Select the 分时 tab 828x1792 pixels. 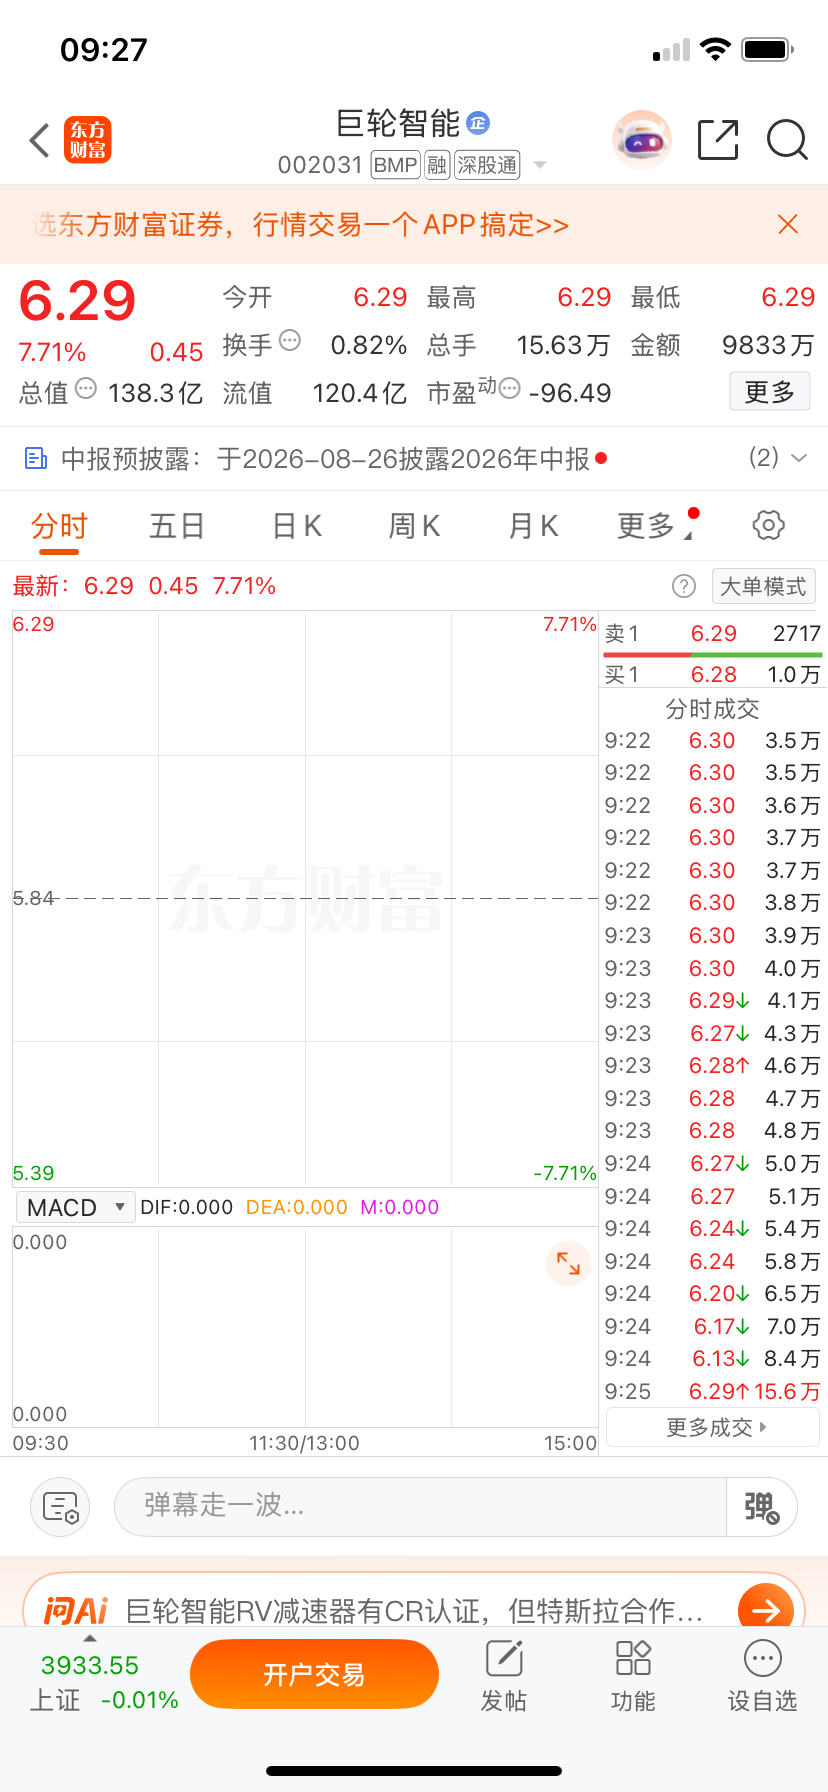(59, 526)
